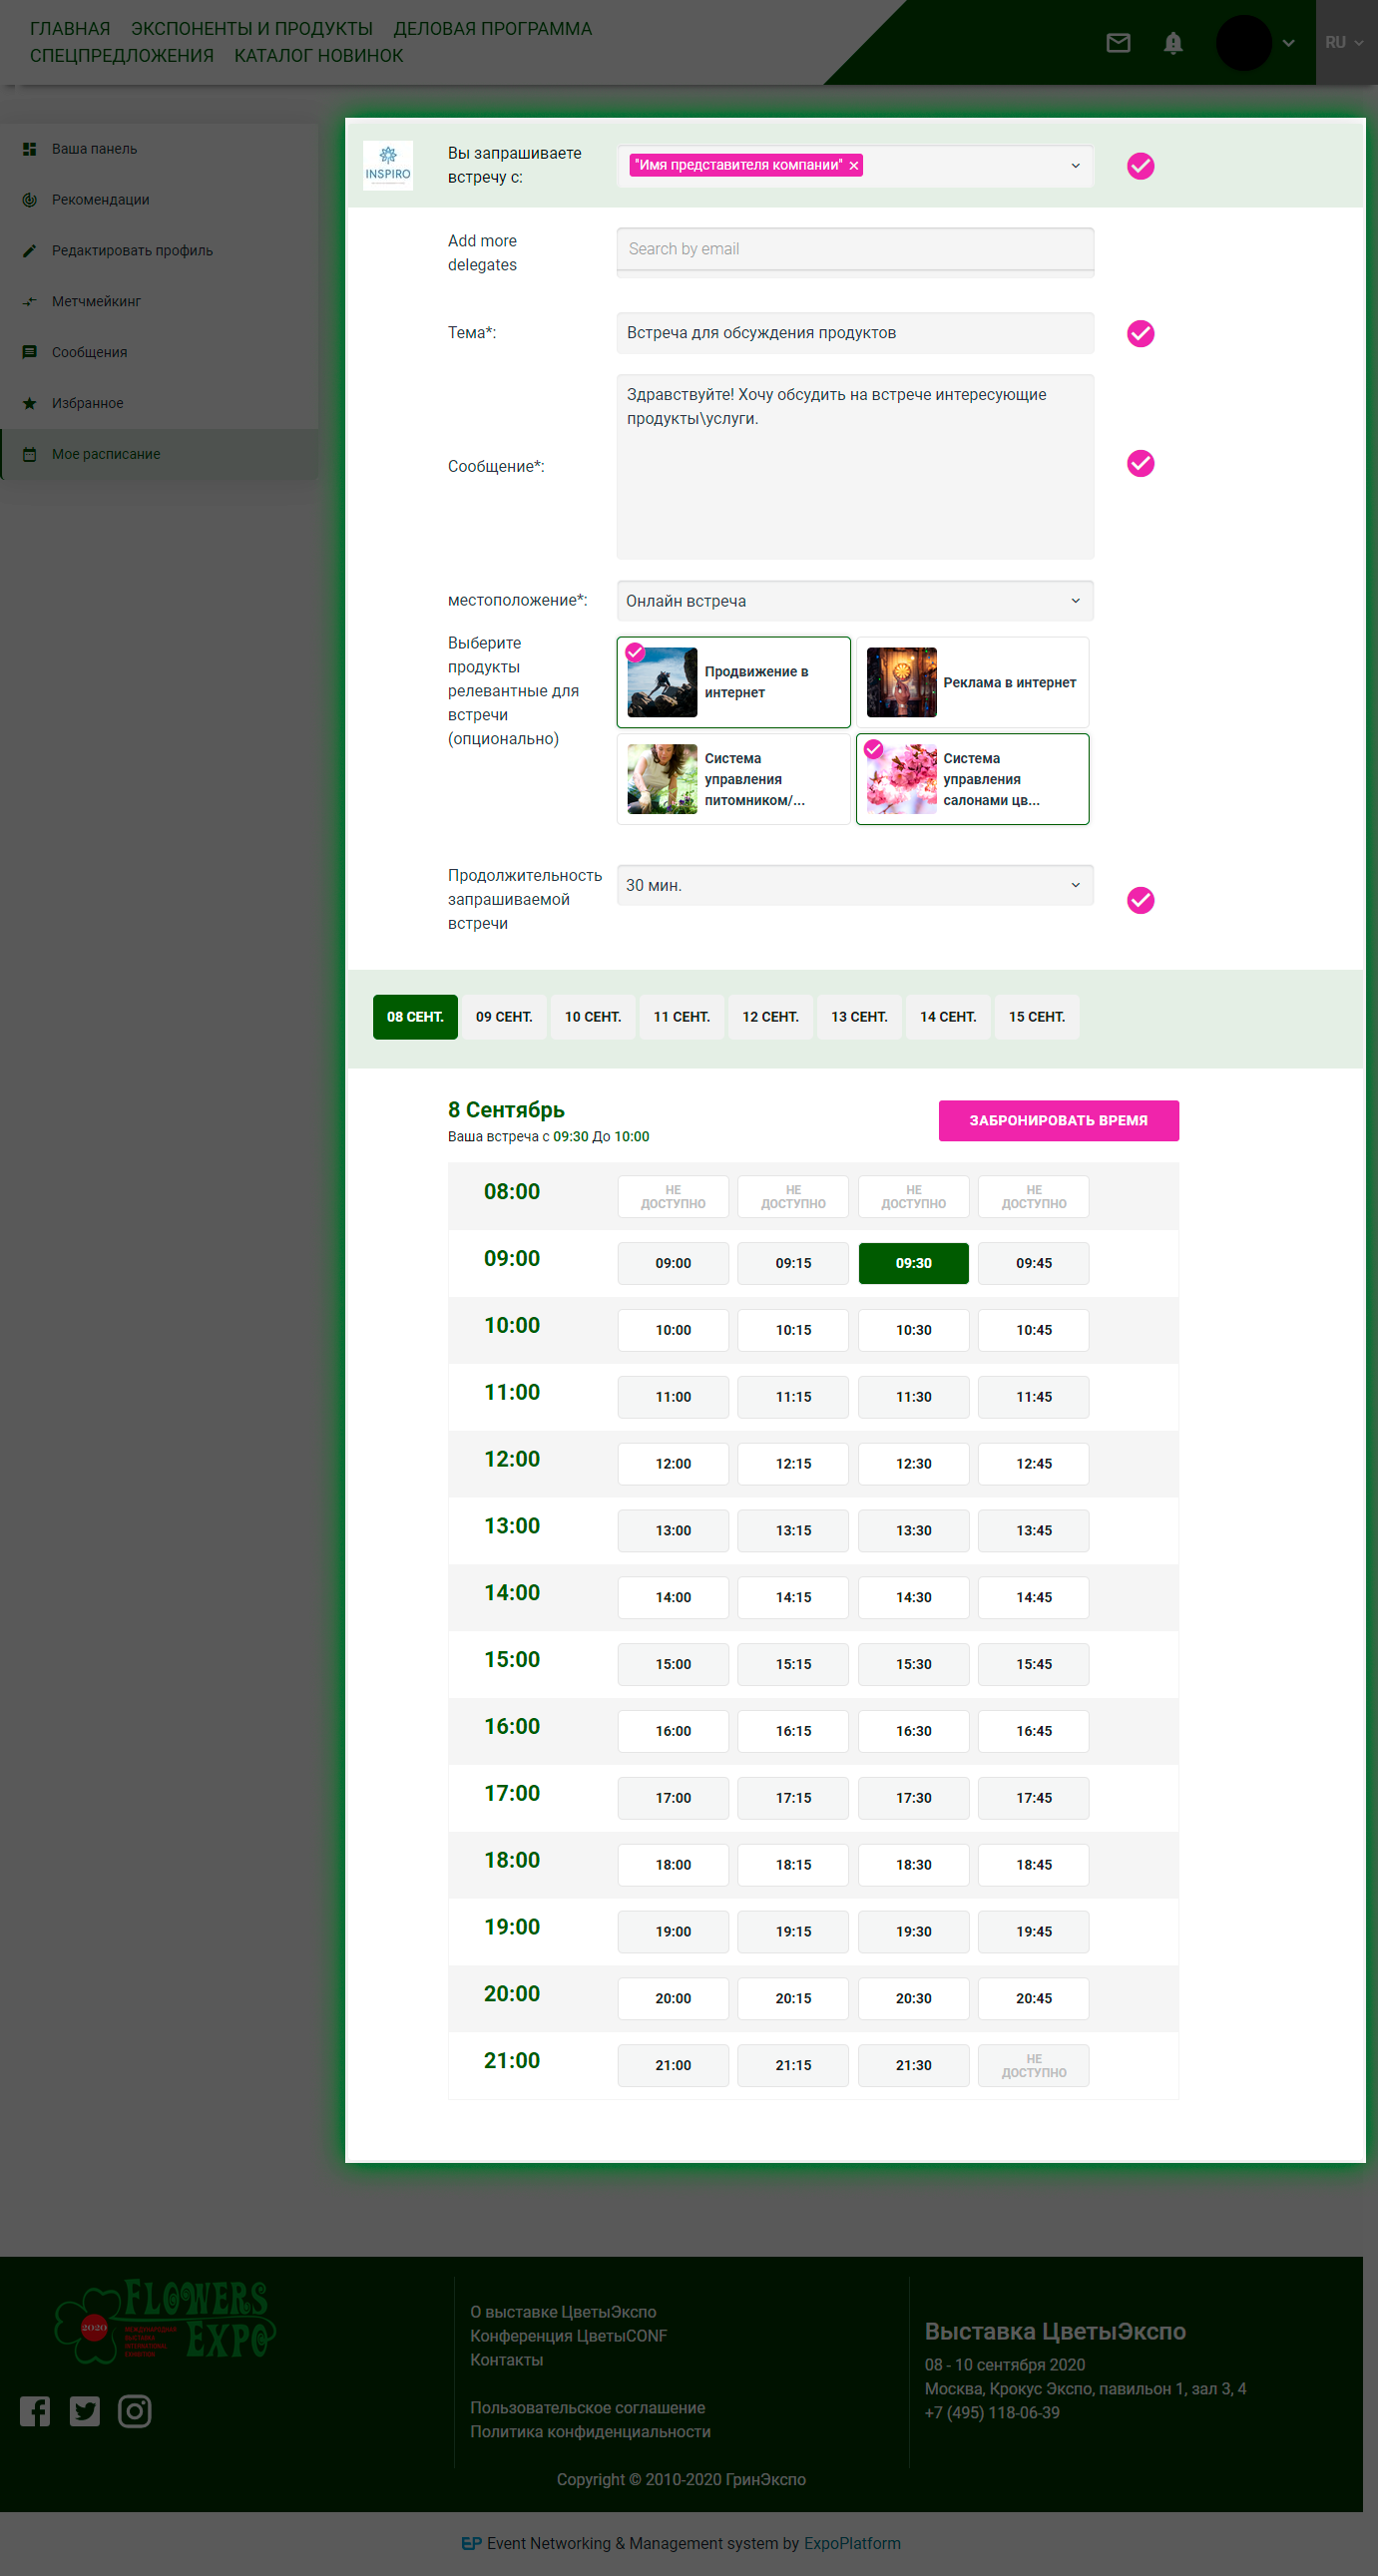Screen dimensions: 1378x2576
Task: Click the Search by email field
Action: coord(855,249)
